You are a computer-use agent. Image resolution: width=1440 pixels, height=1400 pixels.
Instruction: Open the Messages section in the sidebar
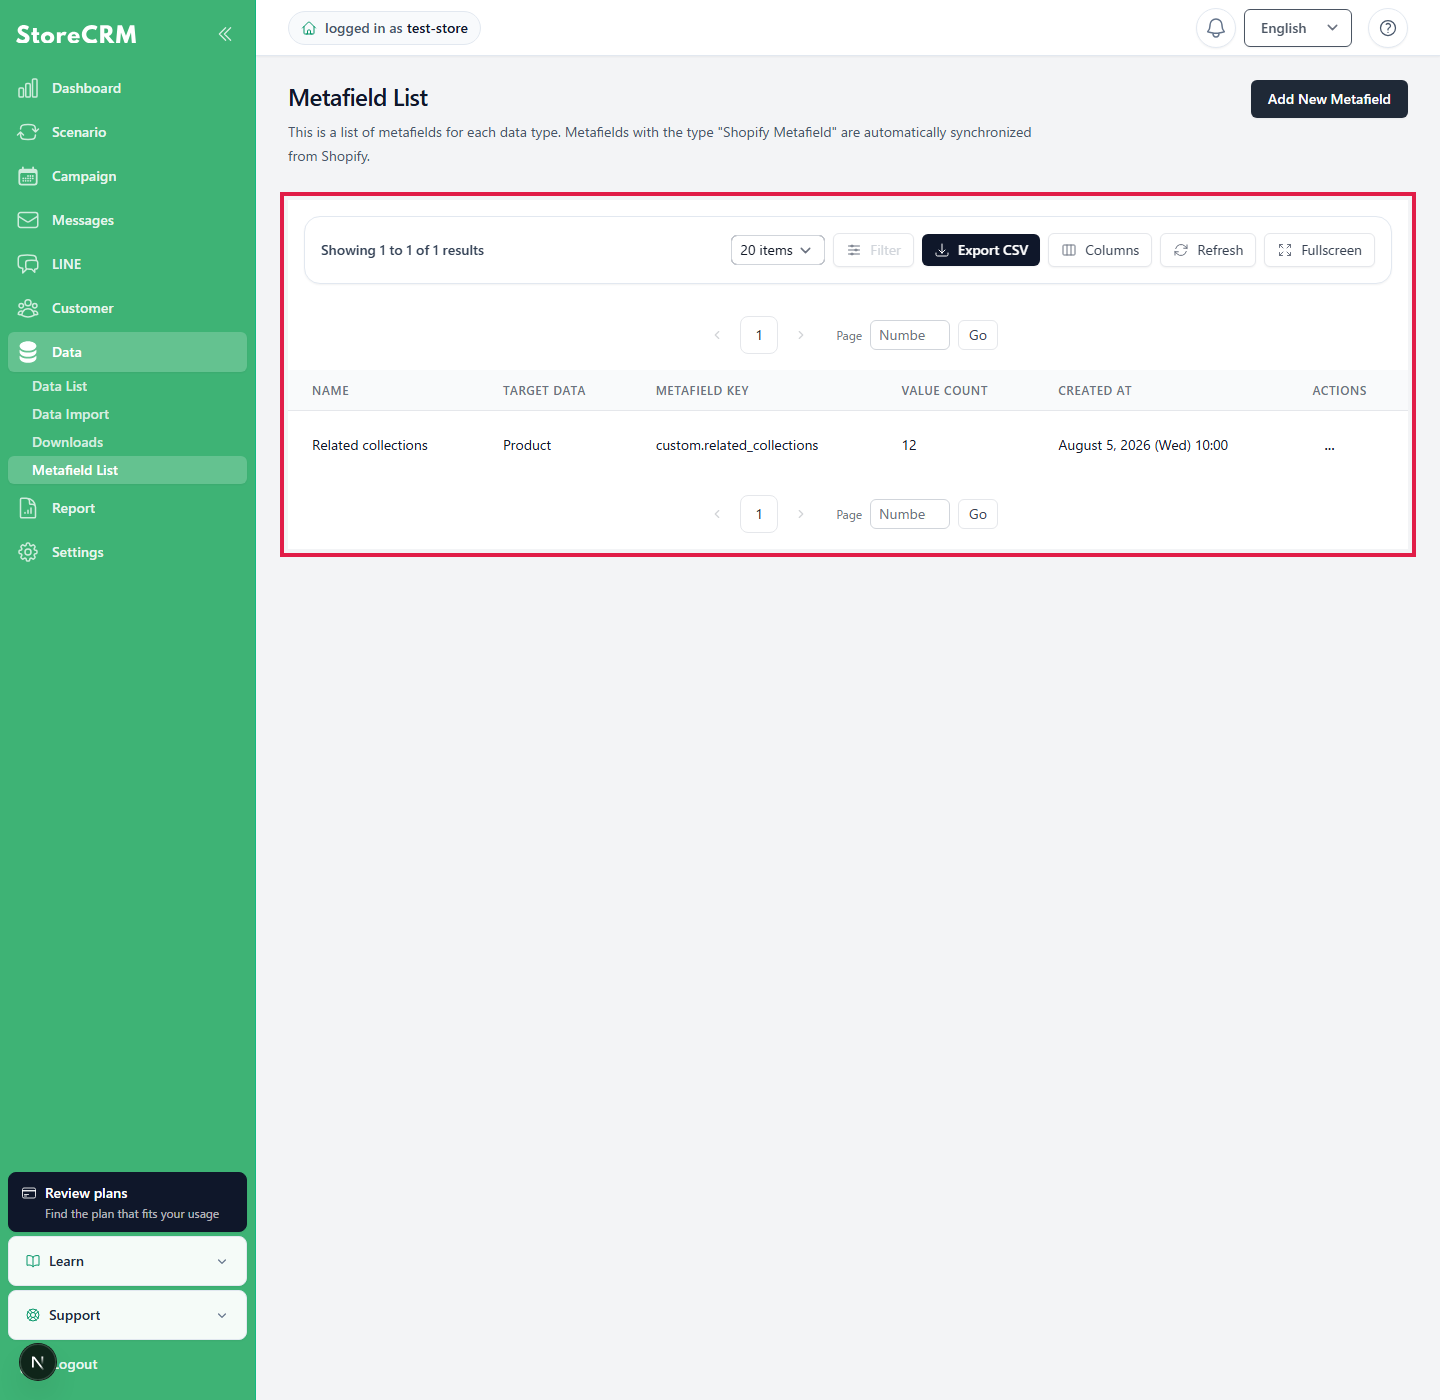pyautogui.click(x=127, y=220)
